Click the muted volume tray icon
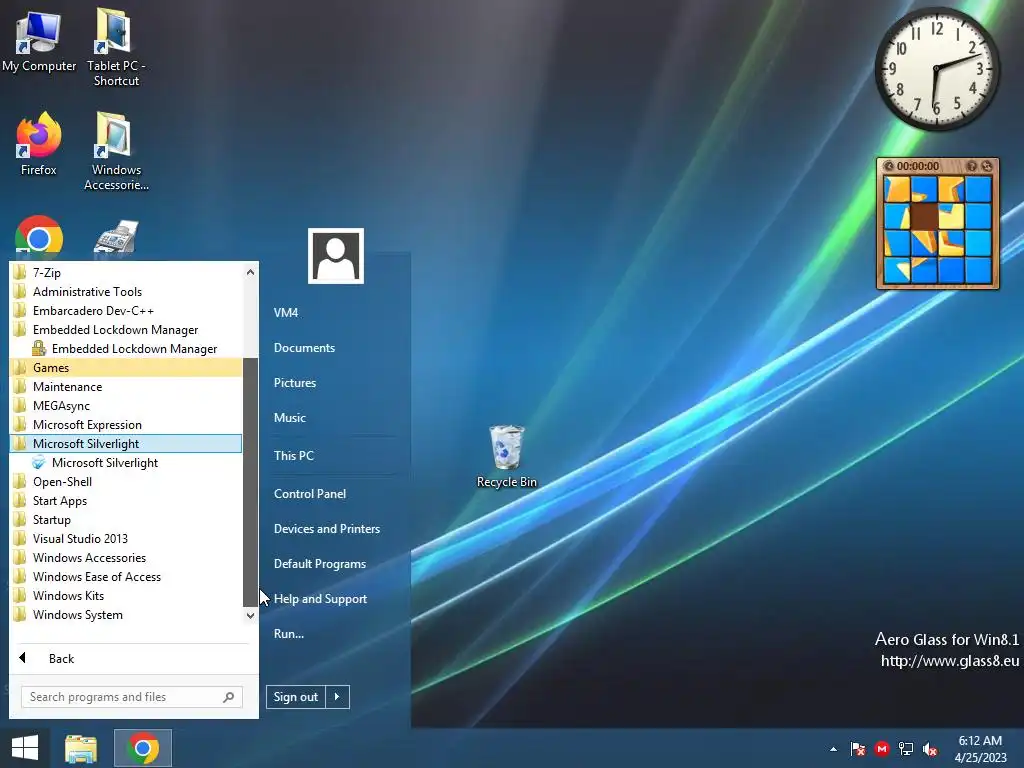Viewport: 1024px width, 768px height. tap(930, 749)
